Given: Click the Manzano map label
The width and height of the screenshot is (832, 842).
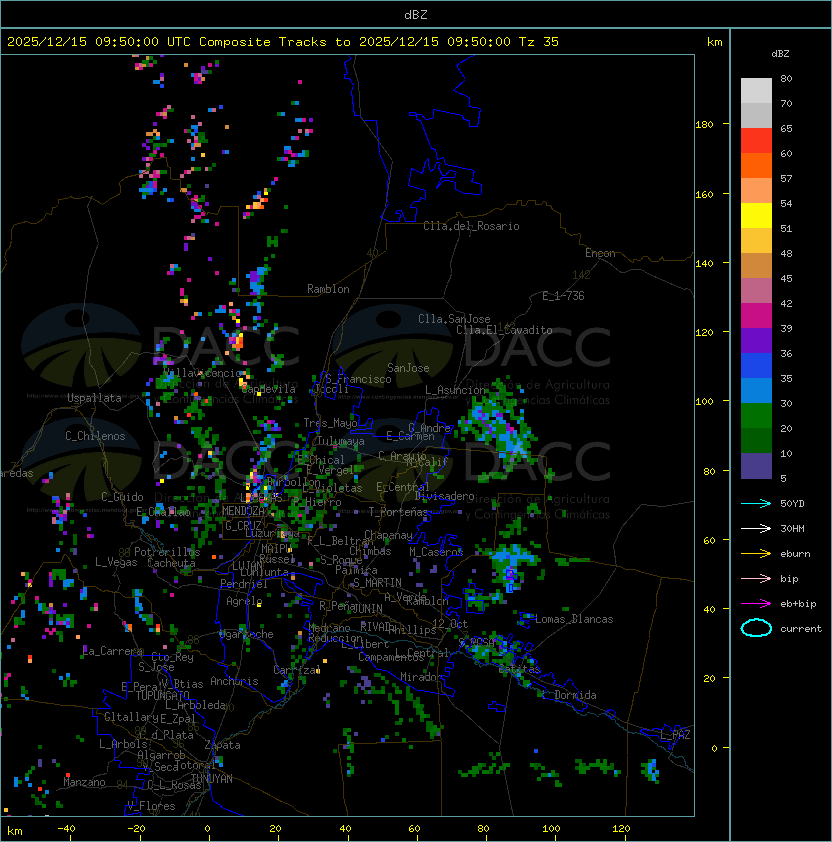Looking at the screenshot, I should pyautogui.click(x=84, y=782).
